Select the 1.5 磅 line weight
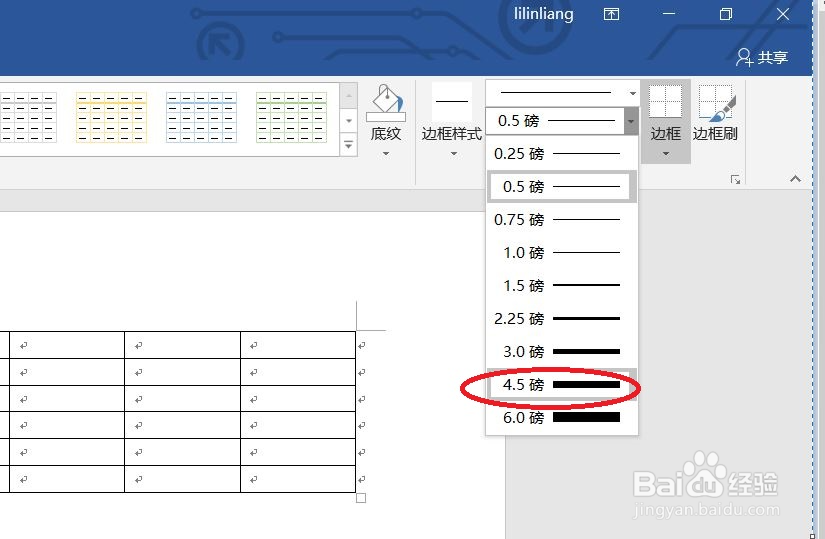The height and width of the screenshot is (539, 825). click(x=561, y=285)
